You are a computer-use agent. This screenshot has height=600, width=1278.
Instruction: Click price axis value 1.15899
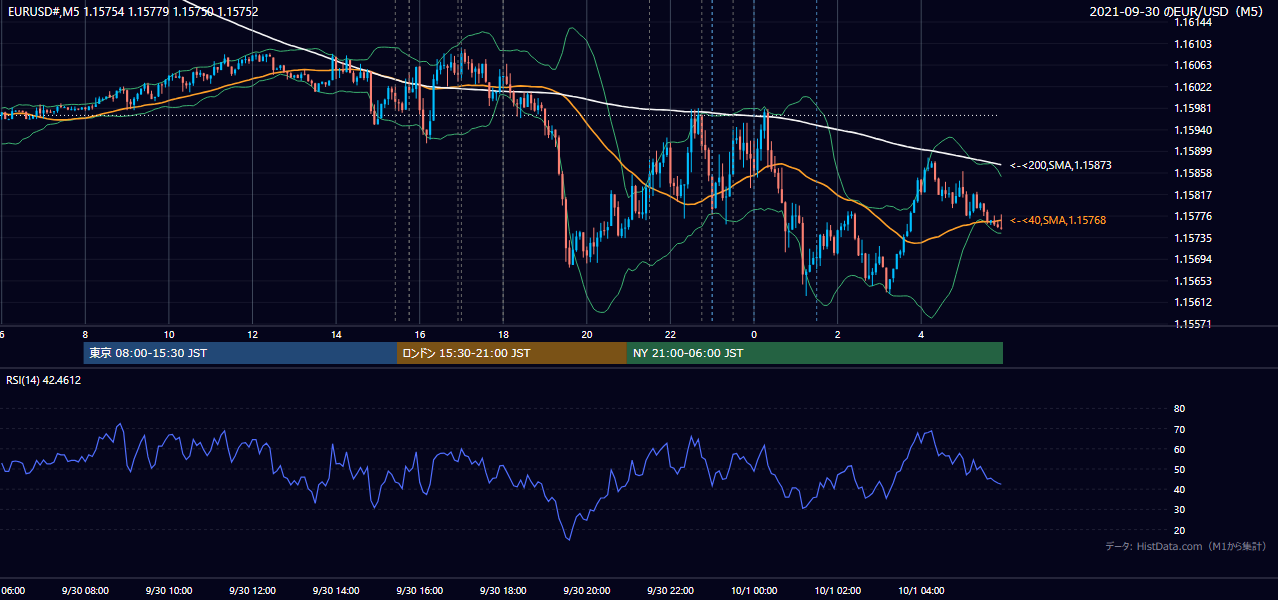coord(1193,152)
